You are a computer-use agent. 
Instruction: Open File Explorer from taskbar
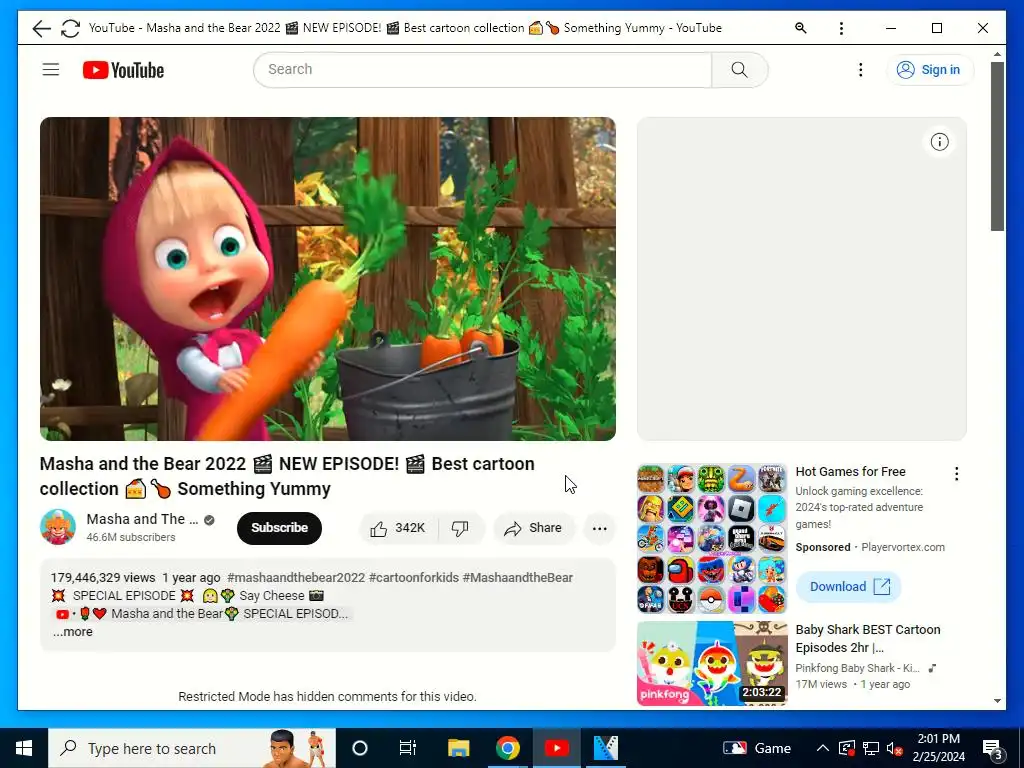coord(458,748)
